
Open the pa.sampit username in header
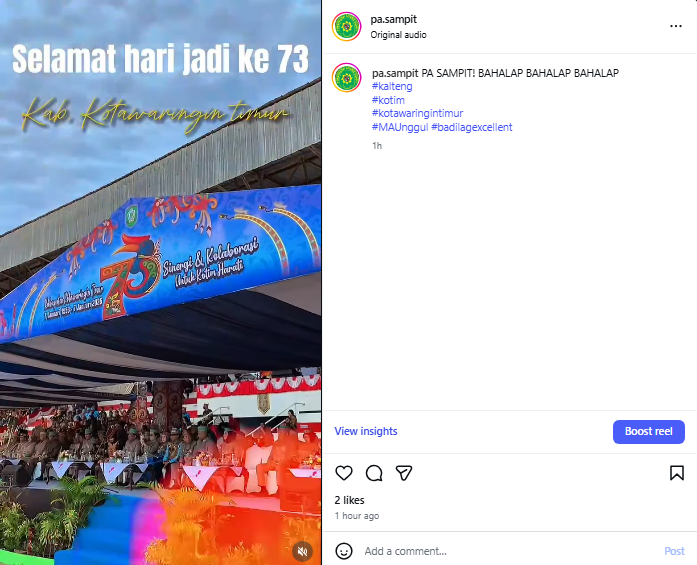(393, 20)
